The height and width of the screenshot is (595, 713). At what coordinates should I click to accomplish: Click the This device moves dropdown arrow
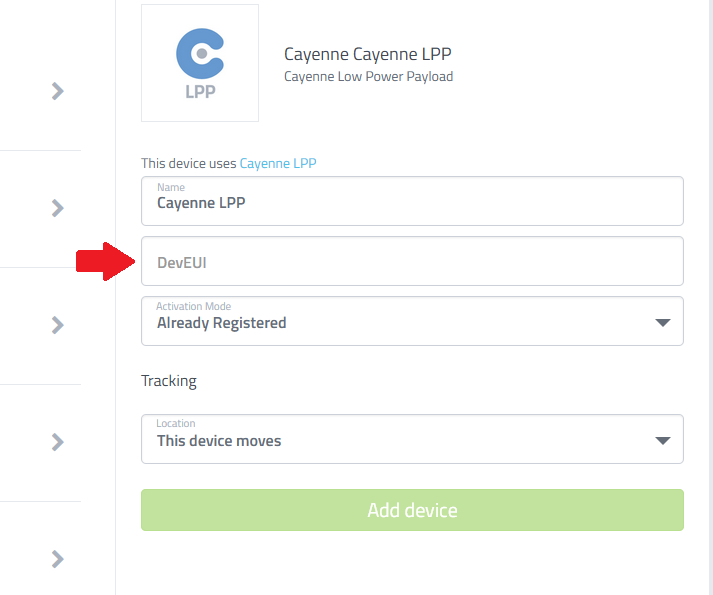(x=663, y=440)
